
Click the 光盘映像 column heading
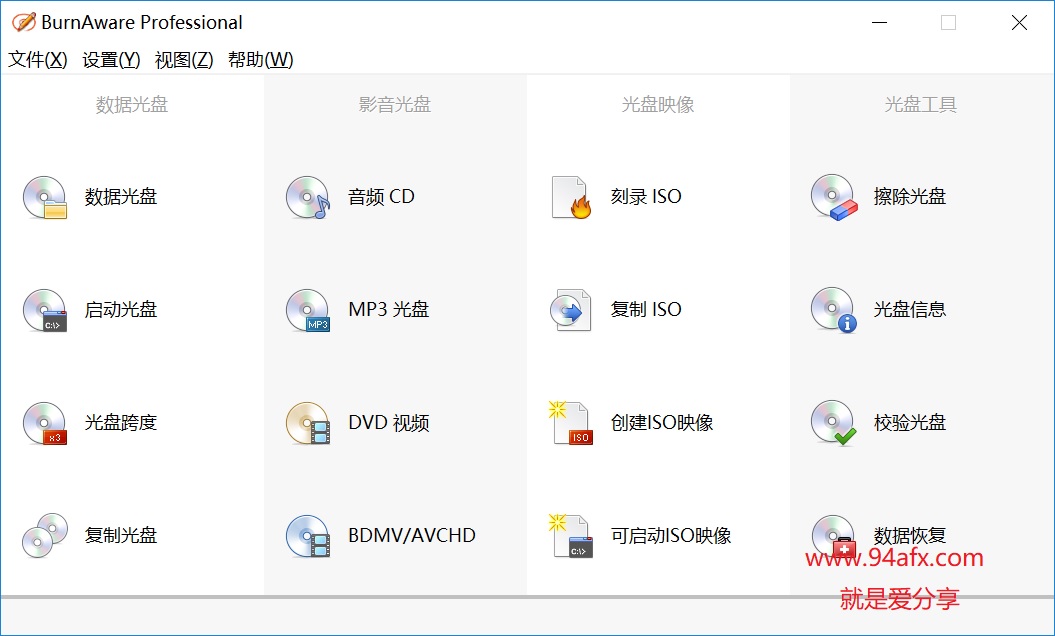click(x=658, y=104)
